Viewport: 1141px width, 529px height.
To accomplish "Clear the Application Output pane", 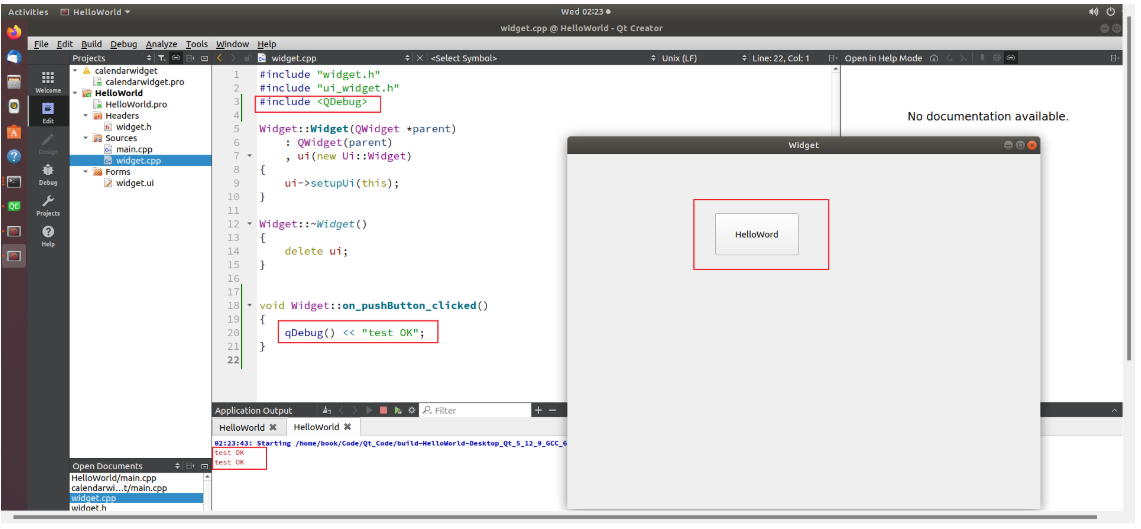I will [327, 410].
